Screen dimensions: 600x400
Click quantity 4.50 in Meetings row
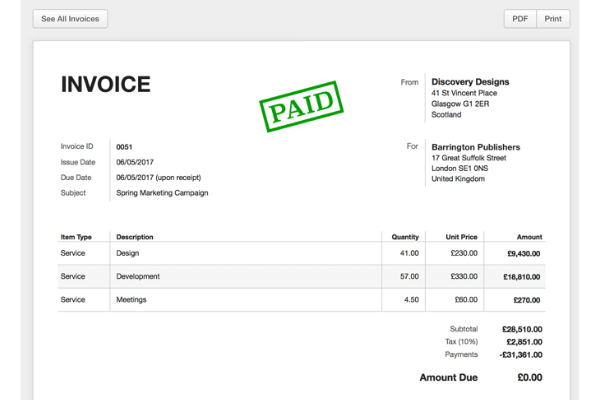click(411, 300)
